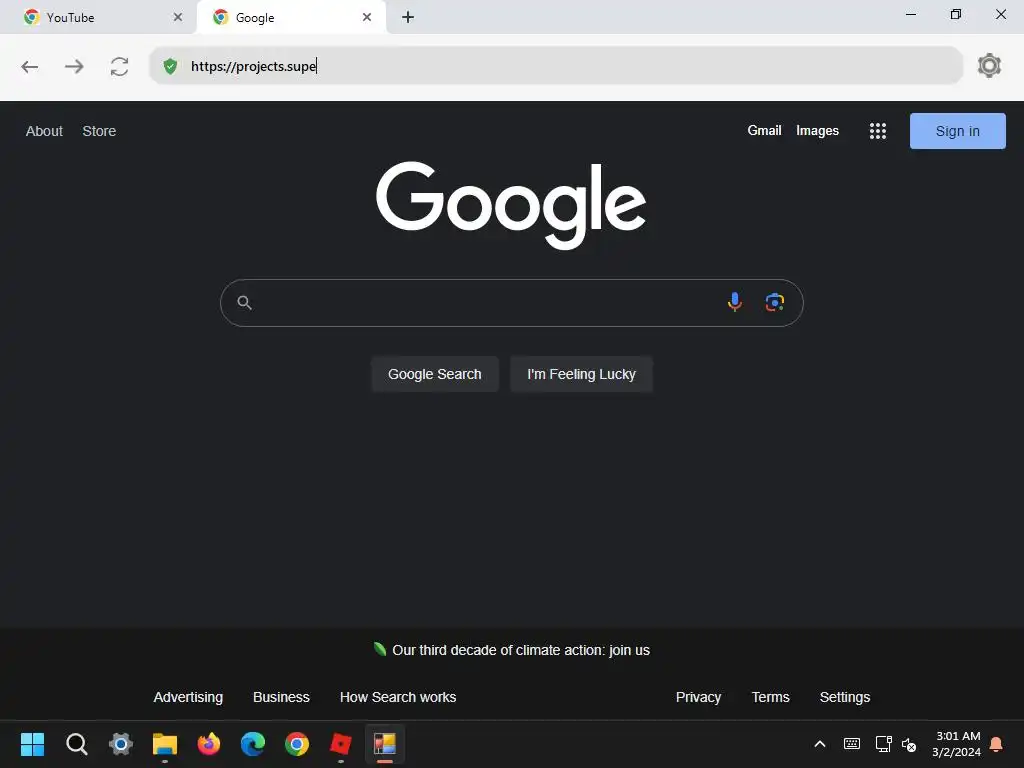The width and height of the screenshot is (1024, 768).
Task: Click I'm Feeling Lucky button
Action: click(x=581, y=374)
